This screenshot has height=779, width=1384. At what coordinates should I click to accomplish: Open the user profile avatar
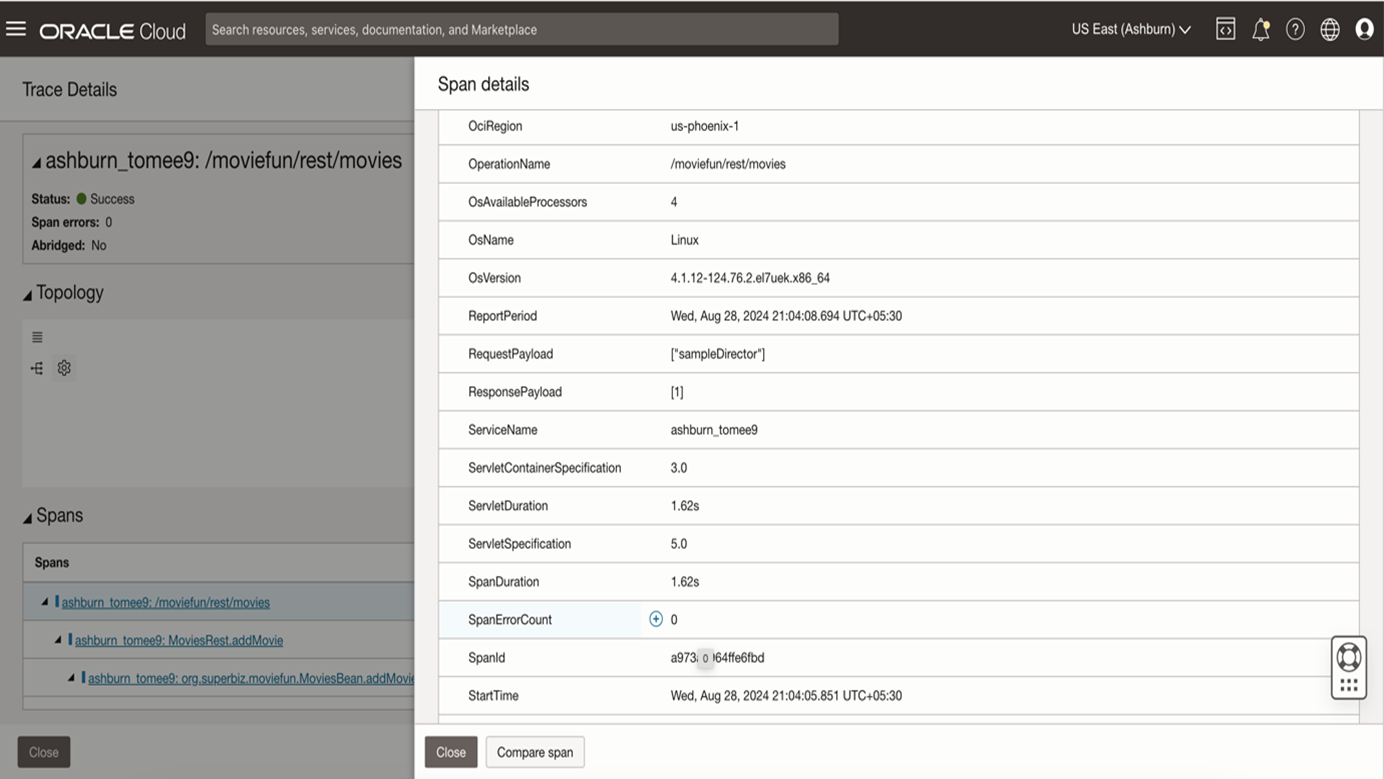(1364, 29)
